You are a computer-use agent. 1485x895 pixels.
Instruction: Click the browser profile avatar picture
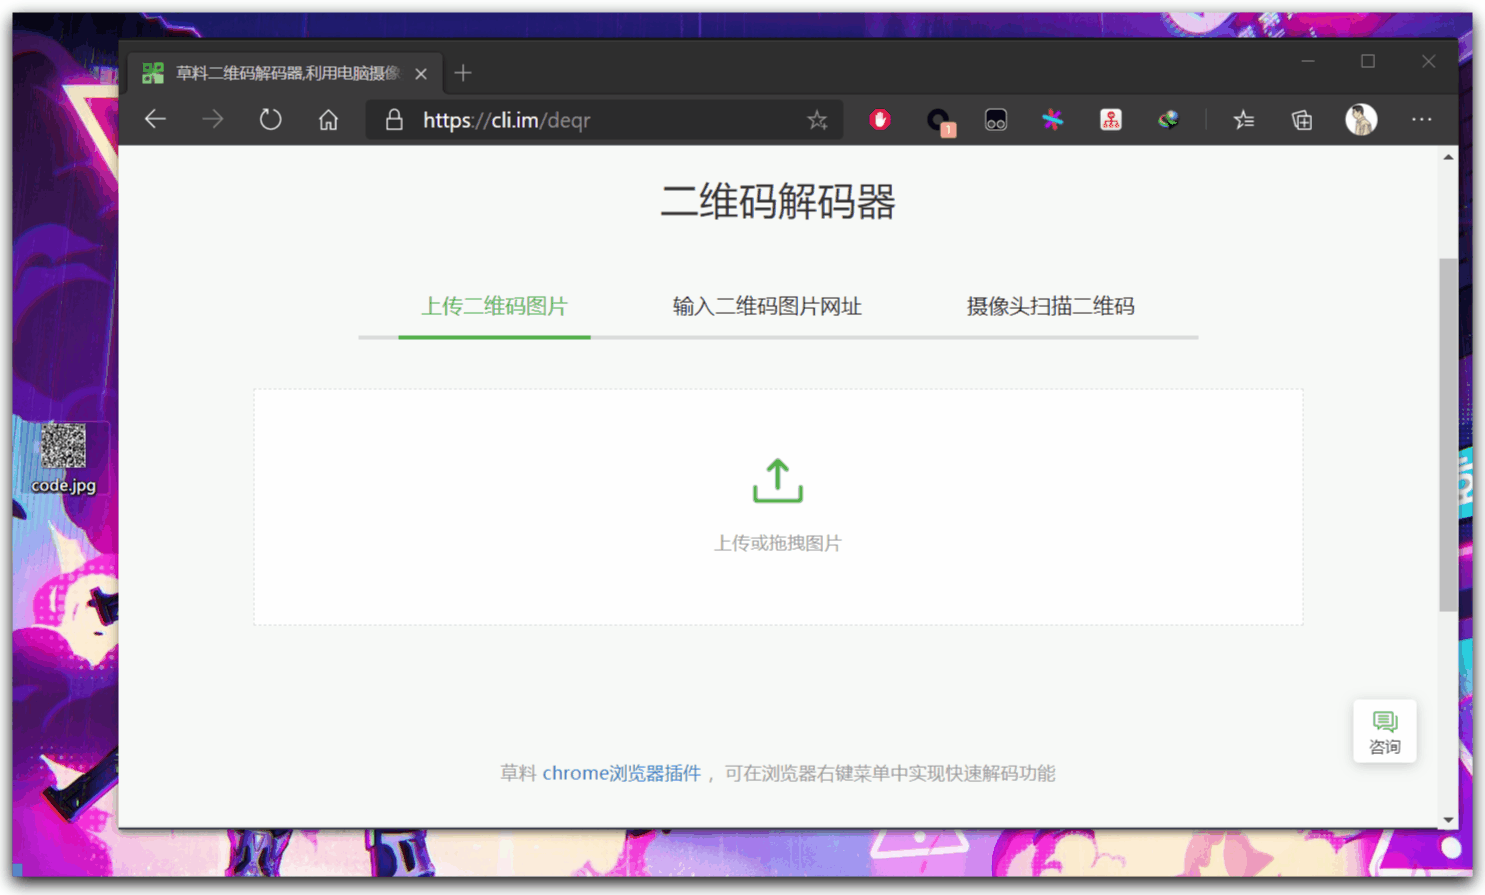tap(1359, 119)
